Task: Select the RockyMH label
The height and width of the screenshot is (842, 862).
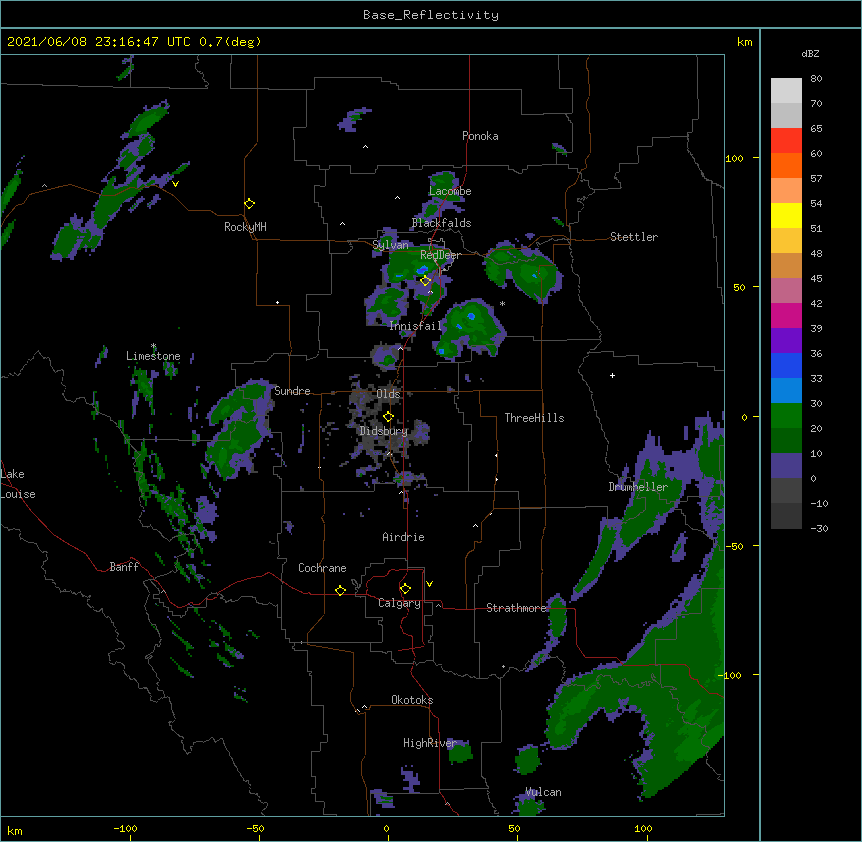Action: point(245,227)
